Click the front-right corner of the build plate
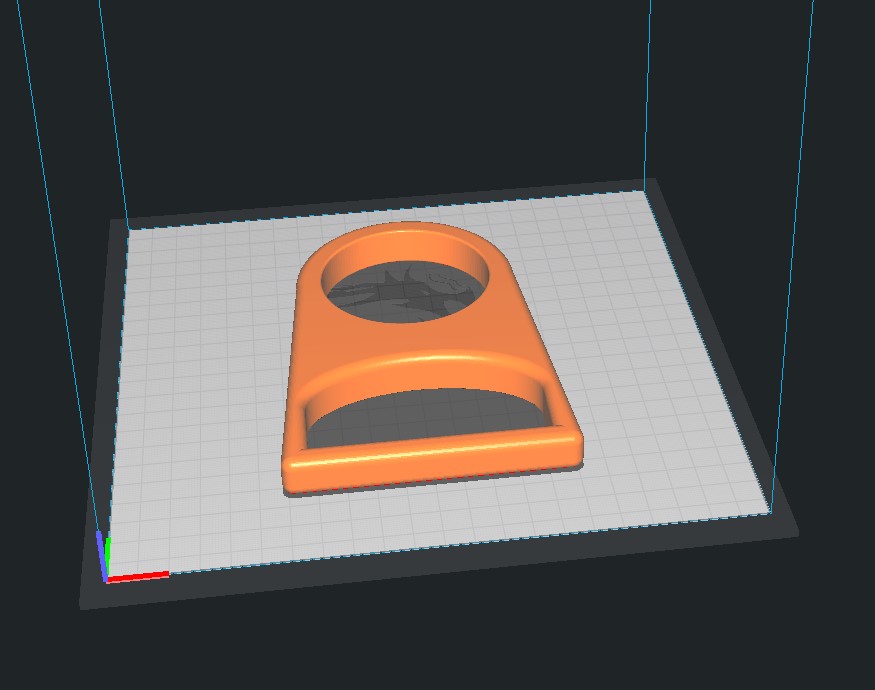Viewport: 875px width, 690px height. point(771,511)
